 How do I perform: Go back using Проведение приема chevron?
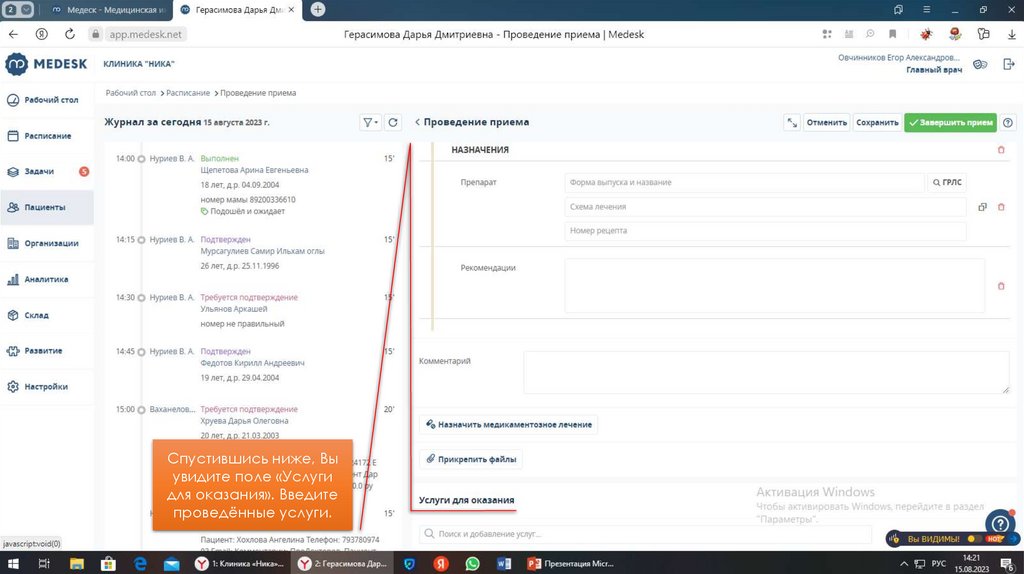click(417, 122)
